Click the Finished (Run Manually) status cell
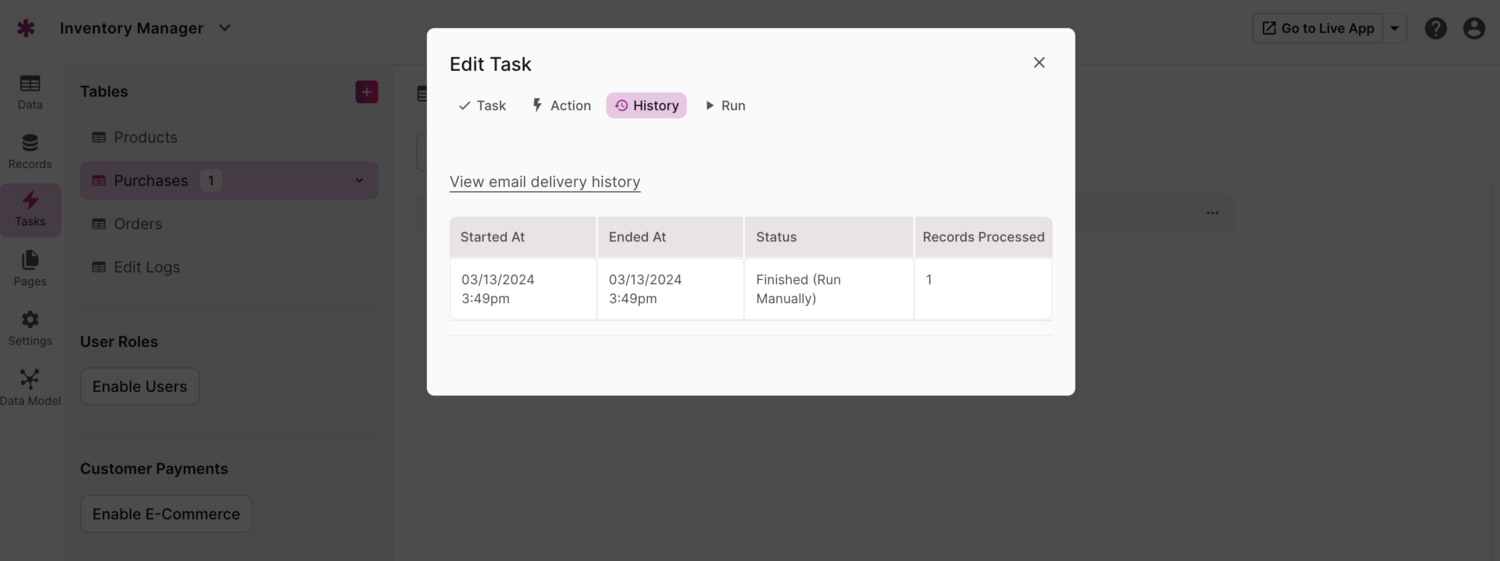Screen dimensions: 1500x561 [829, 289]
